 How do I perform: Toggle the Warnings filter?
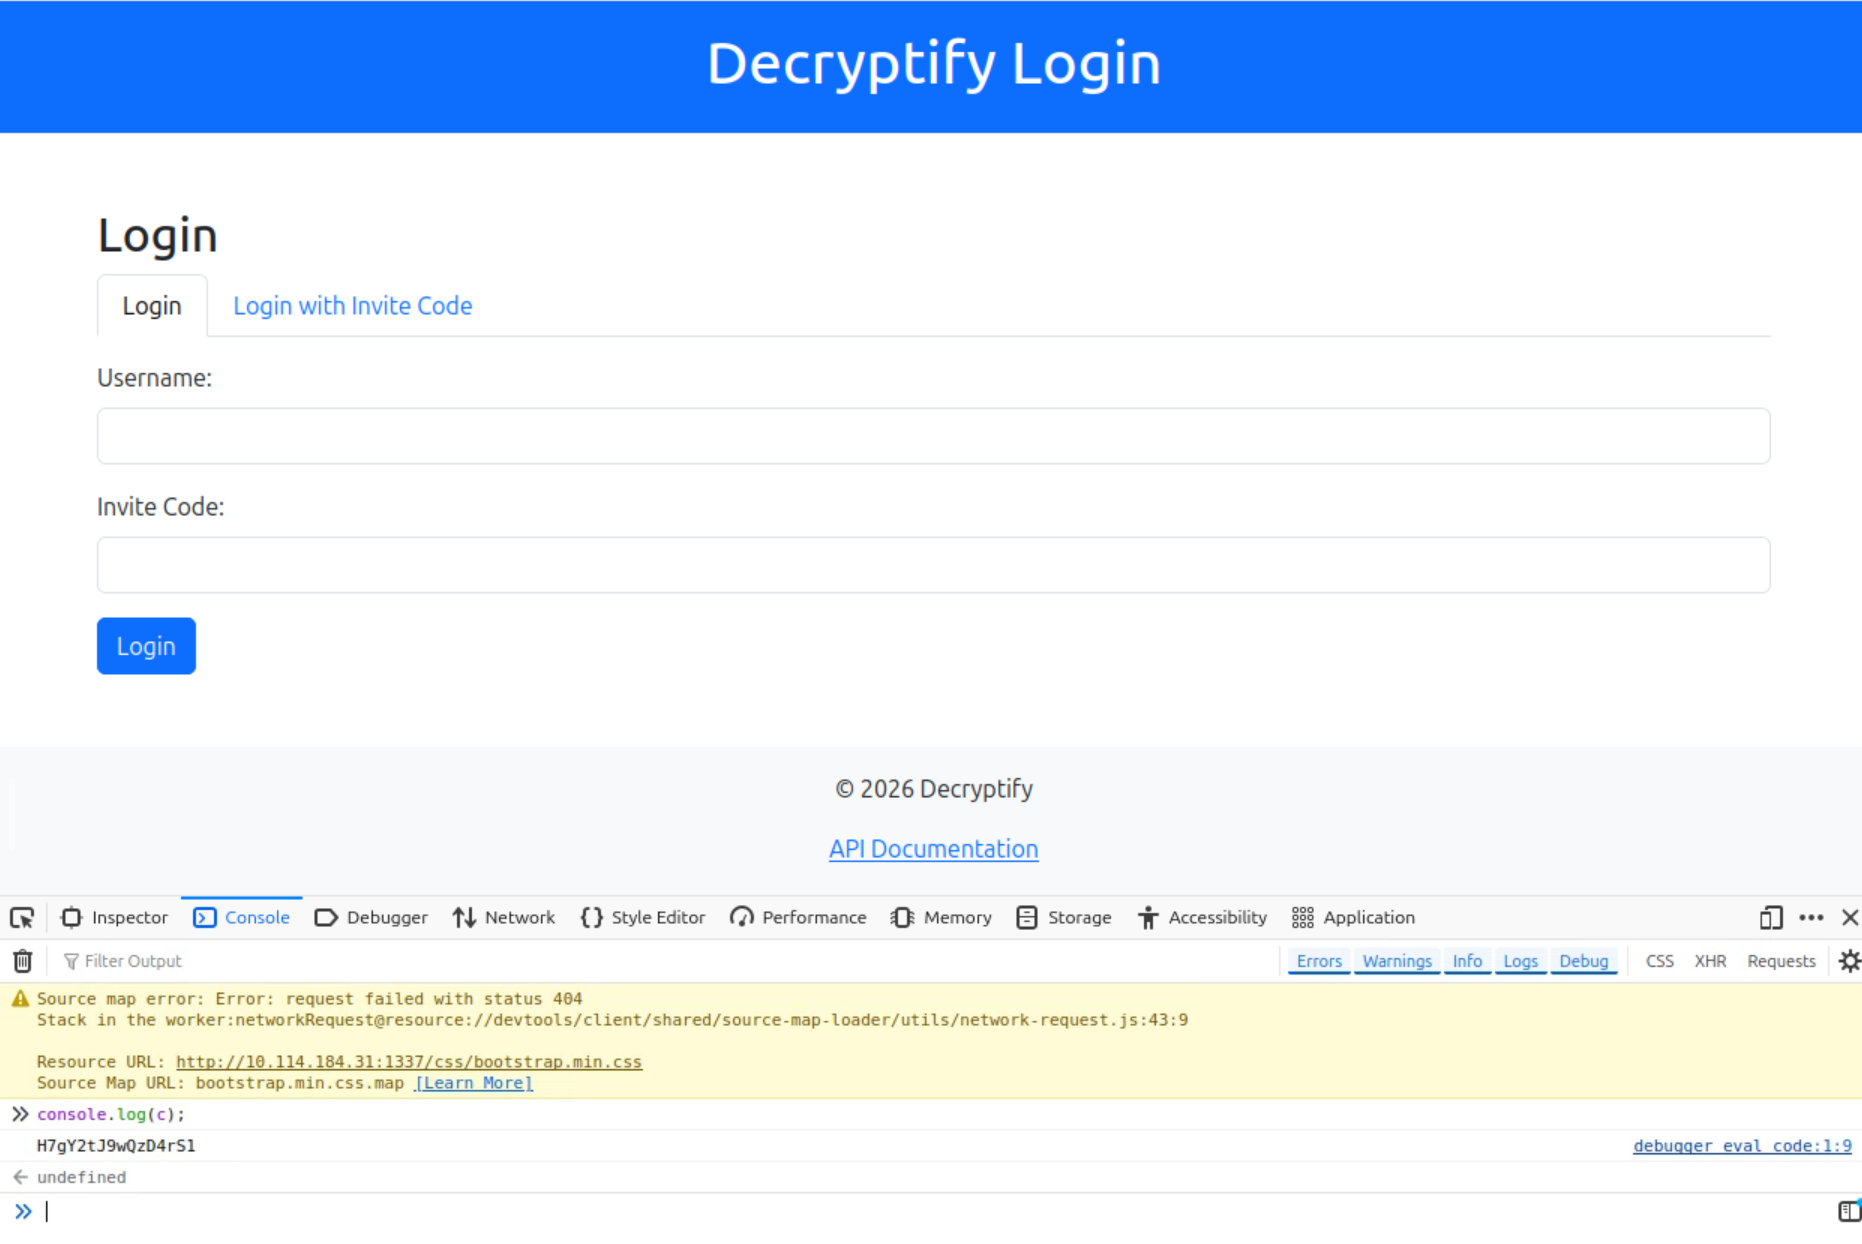click(1397, 962)
